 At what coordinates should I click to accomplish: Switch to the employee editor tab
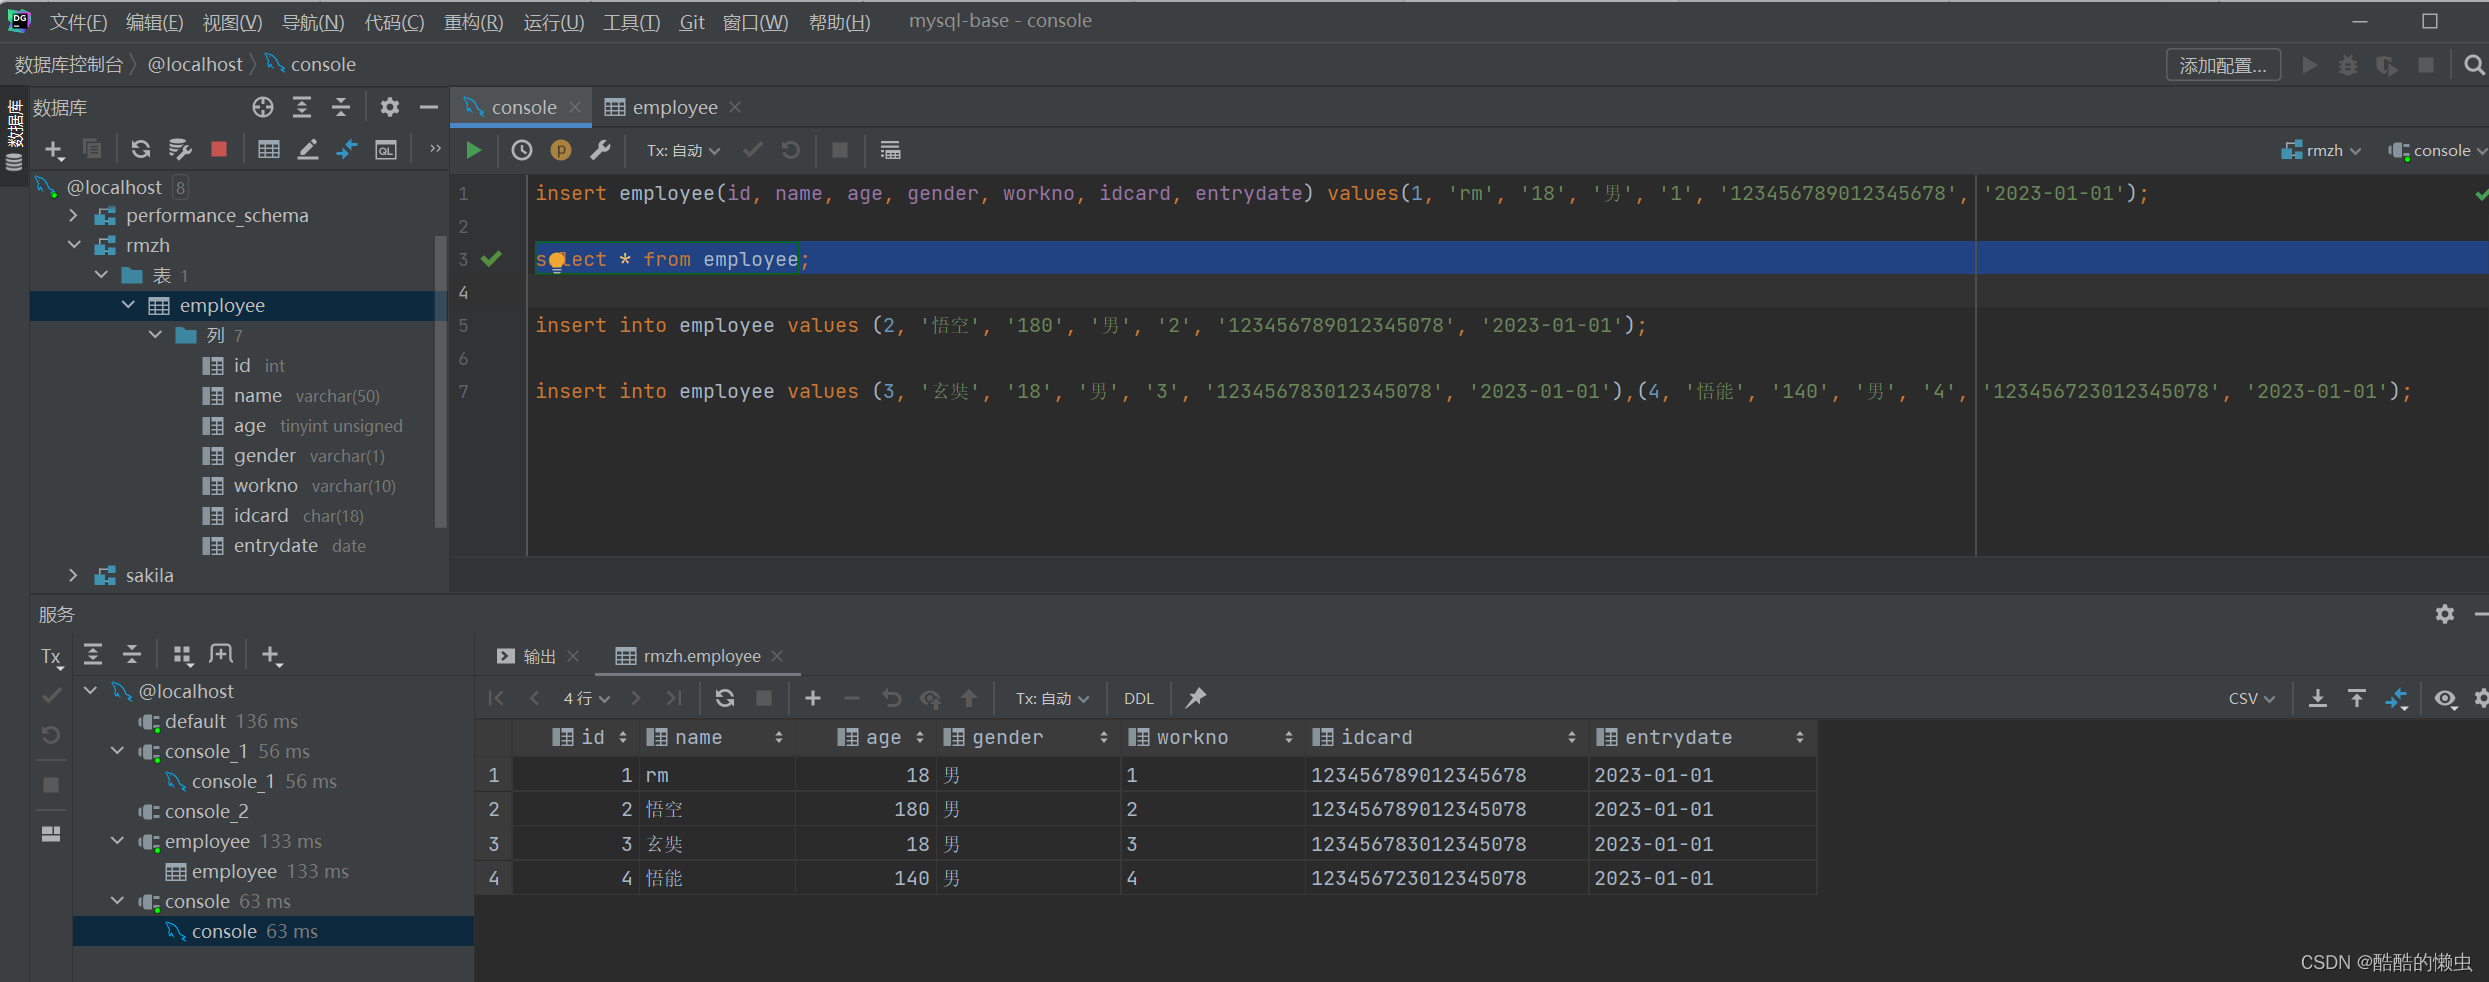click(x=673, y=107)
